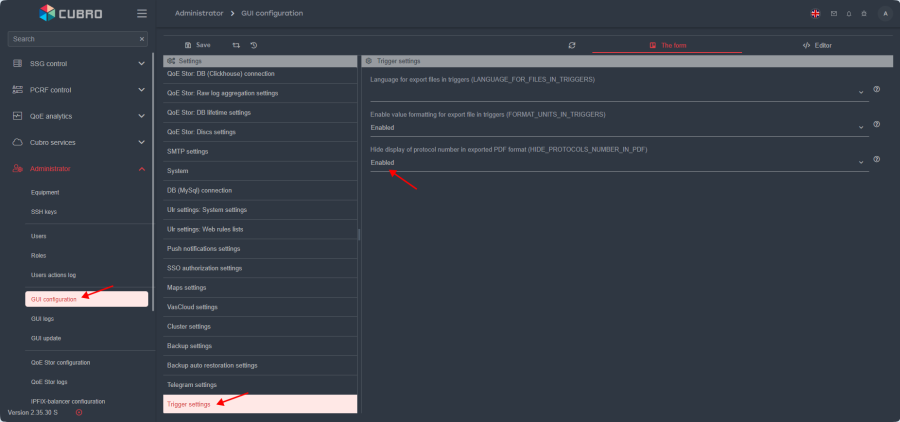Switch to the Editor tab
This screenshot has height=422, width=900.
(816, 45)
